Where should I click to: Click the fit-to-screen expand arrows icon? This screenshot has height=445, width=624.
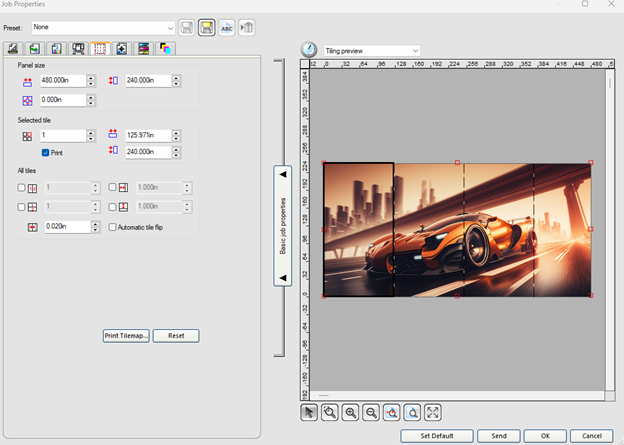point(433,412)
